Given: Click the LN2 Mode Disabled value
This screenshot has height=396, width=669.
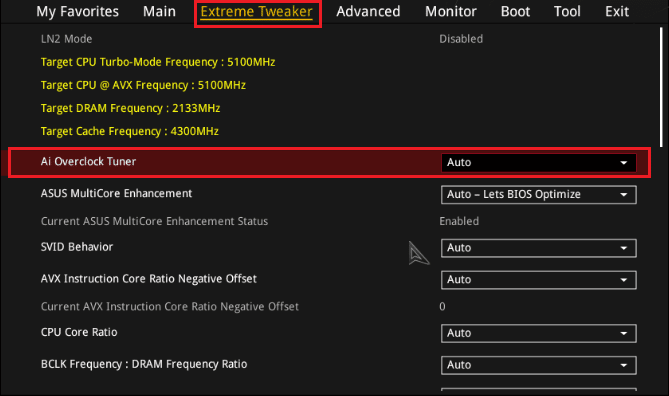Looking at the screenshot, I should coord(461,39).
